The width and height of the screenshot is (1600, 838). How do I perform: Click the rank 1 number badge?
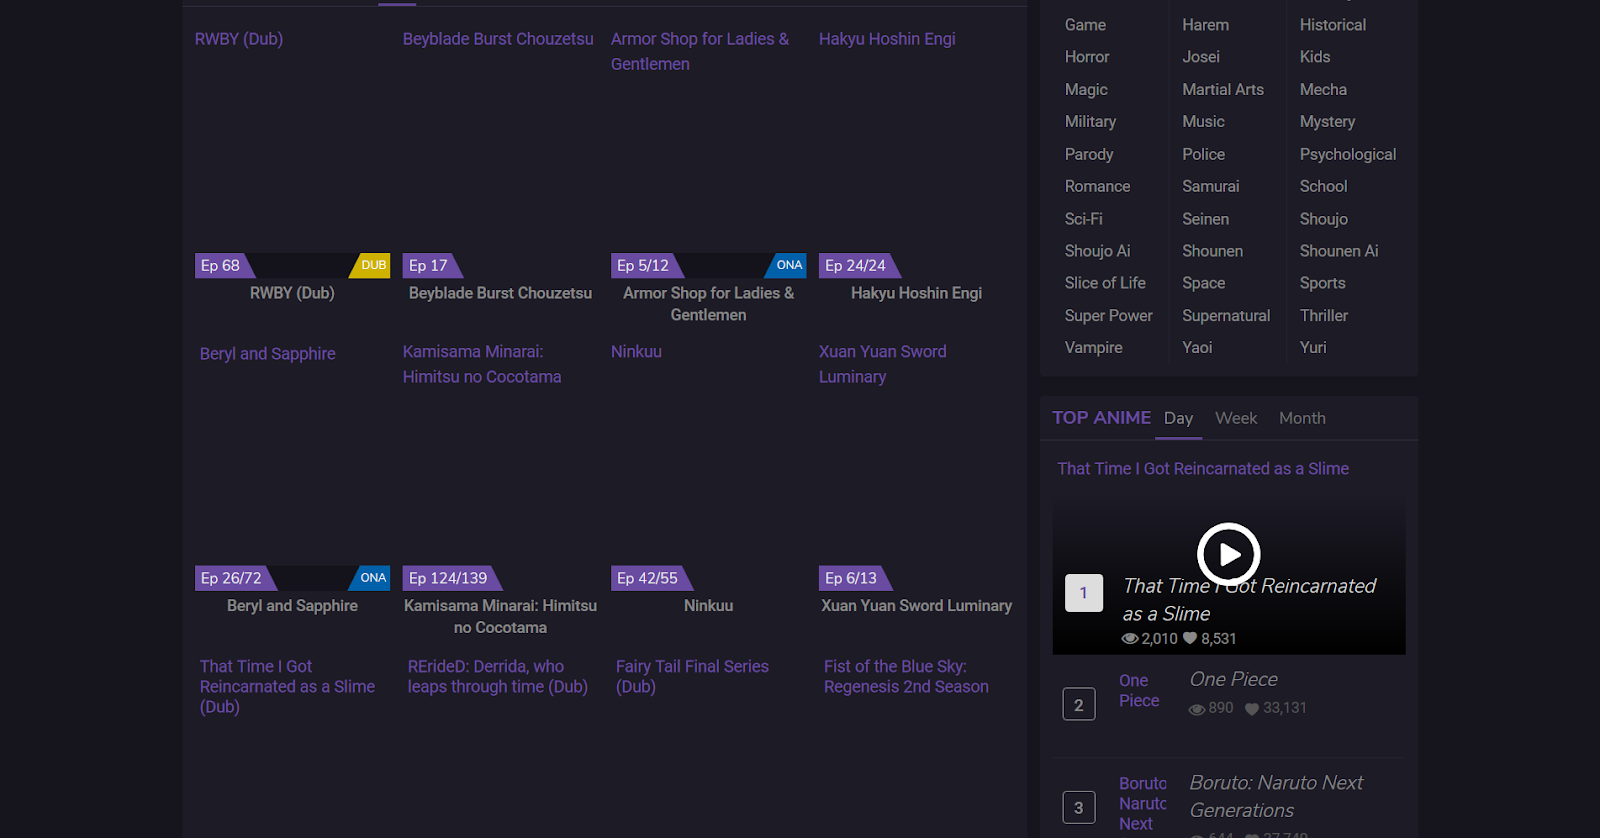pos(1083,593)
